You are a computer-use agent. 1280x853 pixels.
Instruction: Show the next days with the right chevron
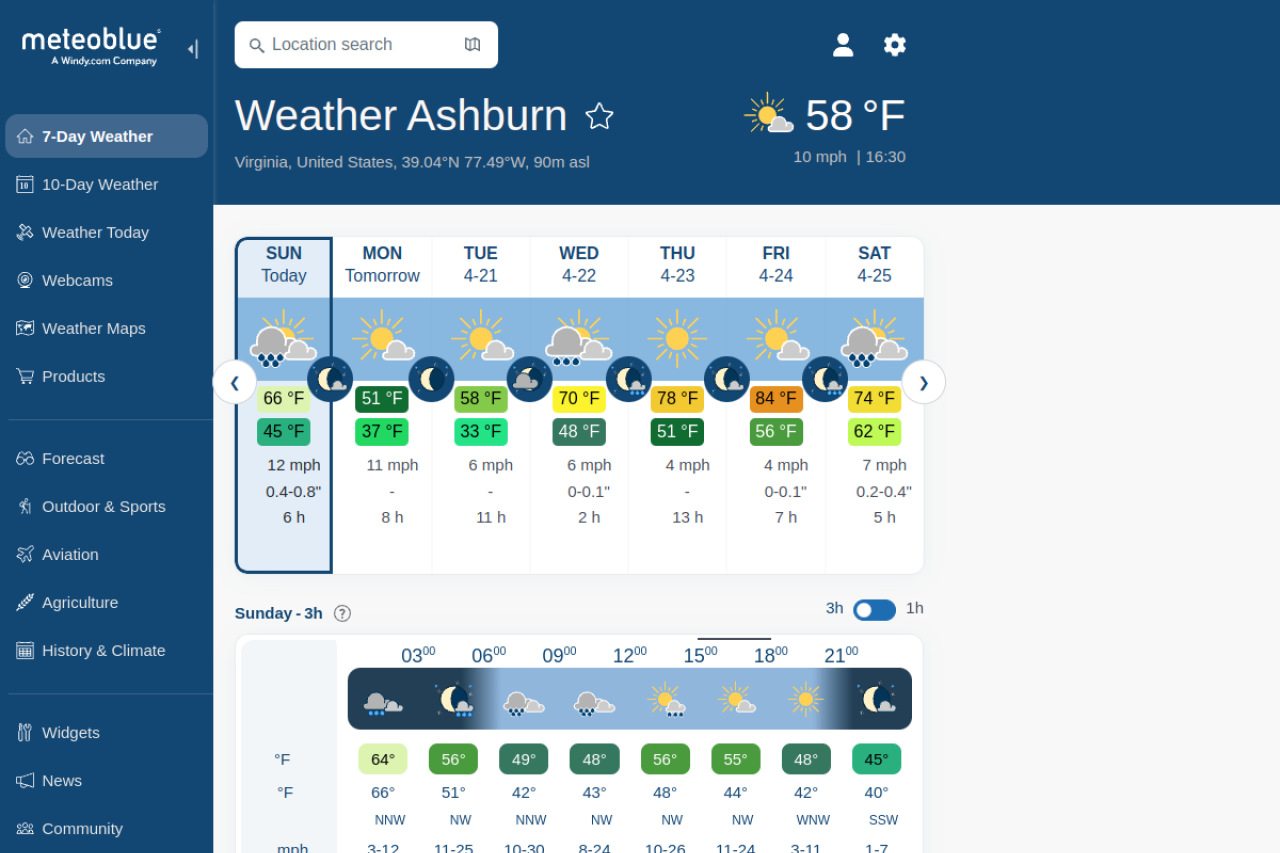pos(923,382)
